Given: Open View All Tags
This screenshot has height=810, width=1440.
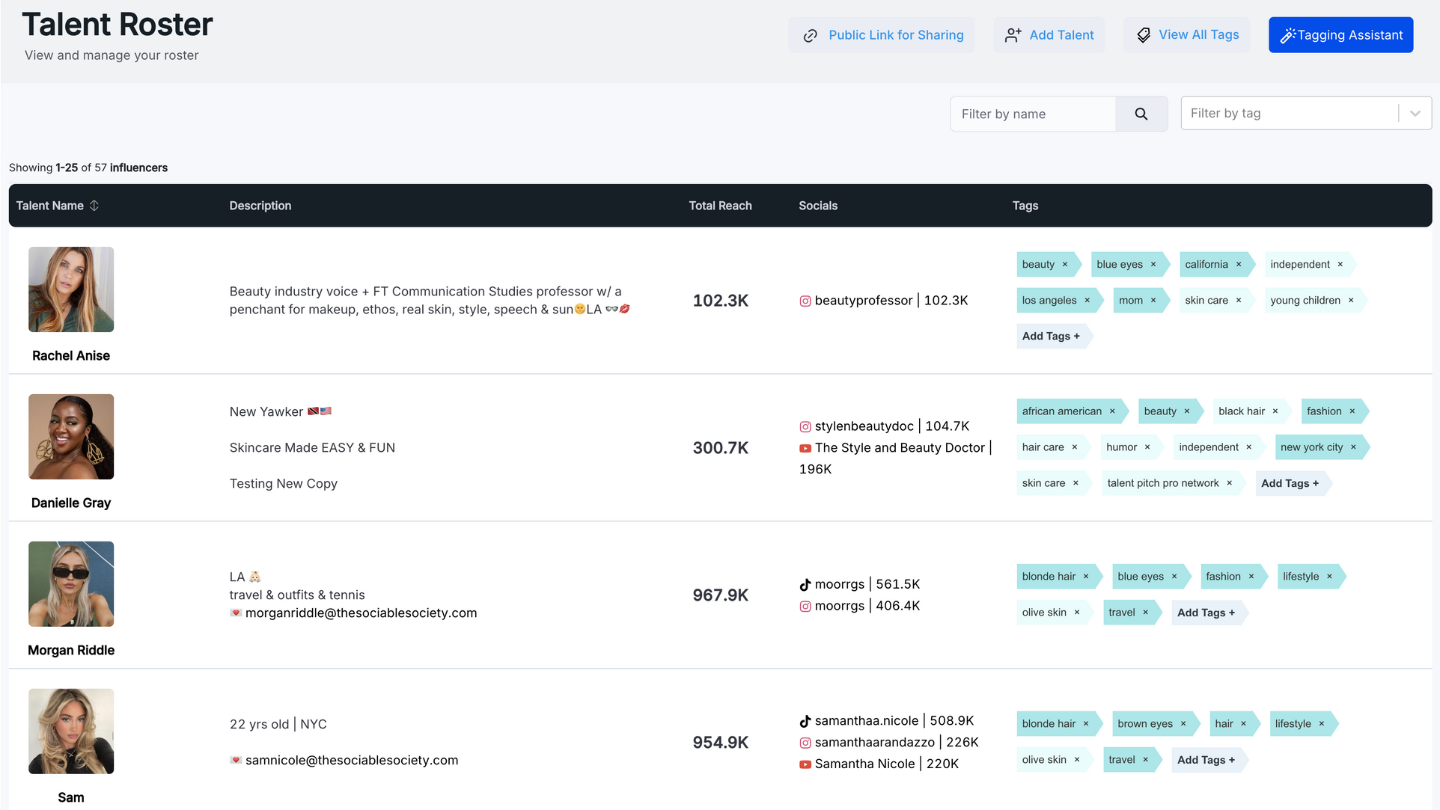Looking at the screenshot, I should pos(1187,35).
